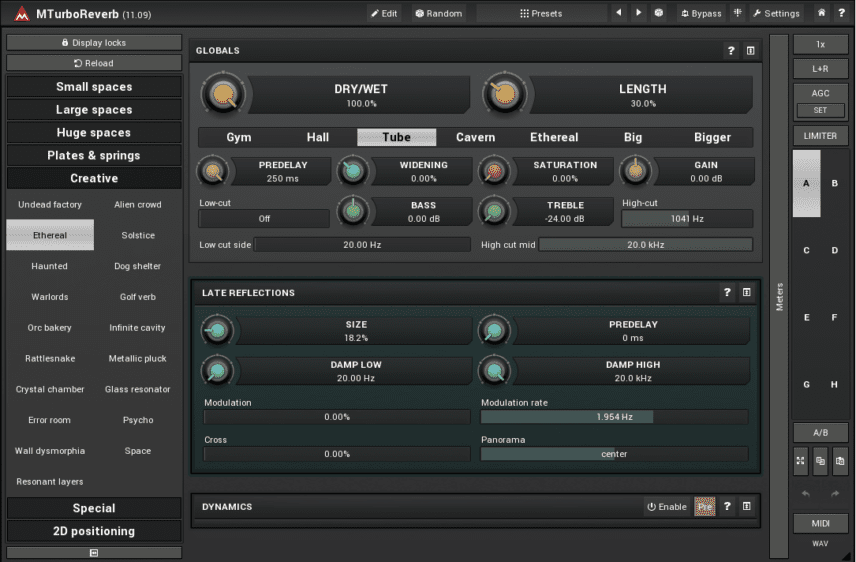The height and width of the screenshot is (562, 856).
Task: Select the Cavern reverb type tab
Action: click(x=475, y=137)
